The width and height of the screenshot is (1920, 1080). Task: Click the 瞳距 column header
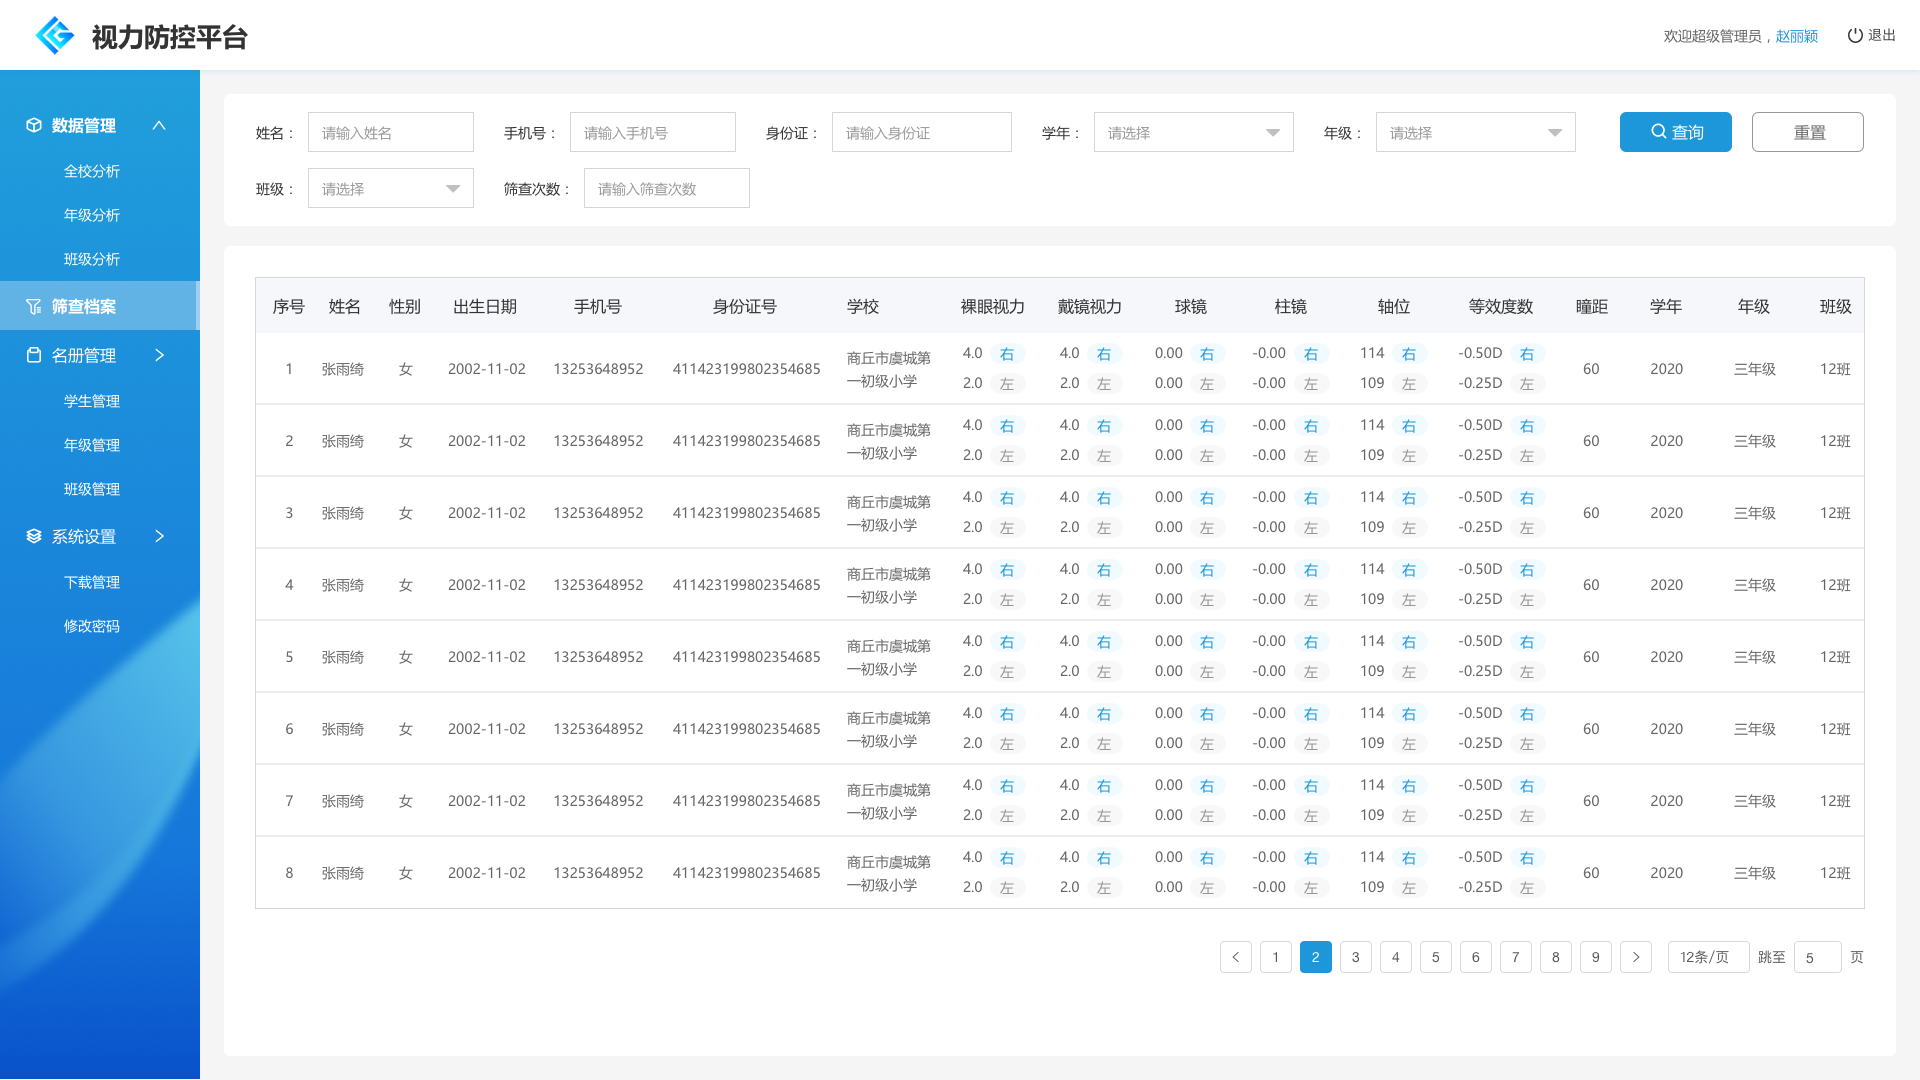click(1592, 306)
